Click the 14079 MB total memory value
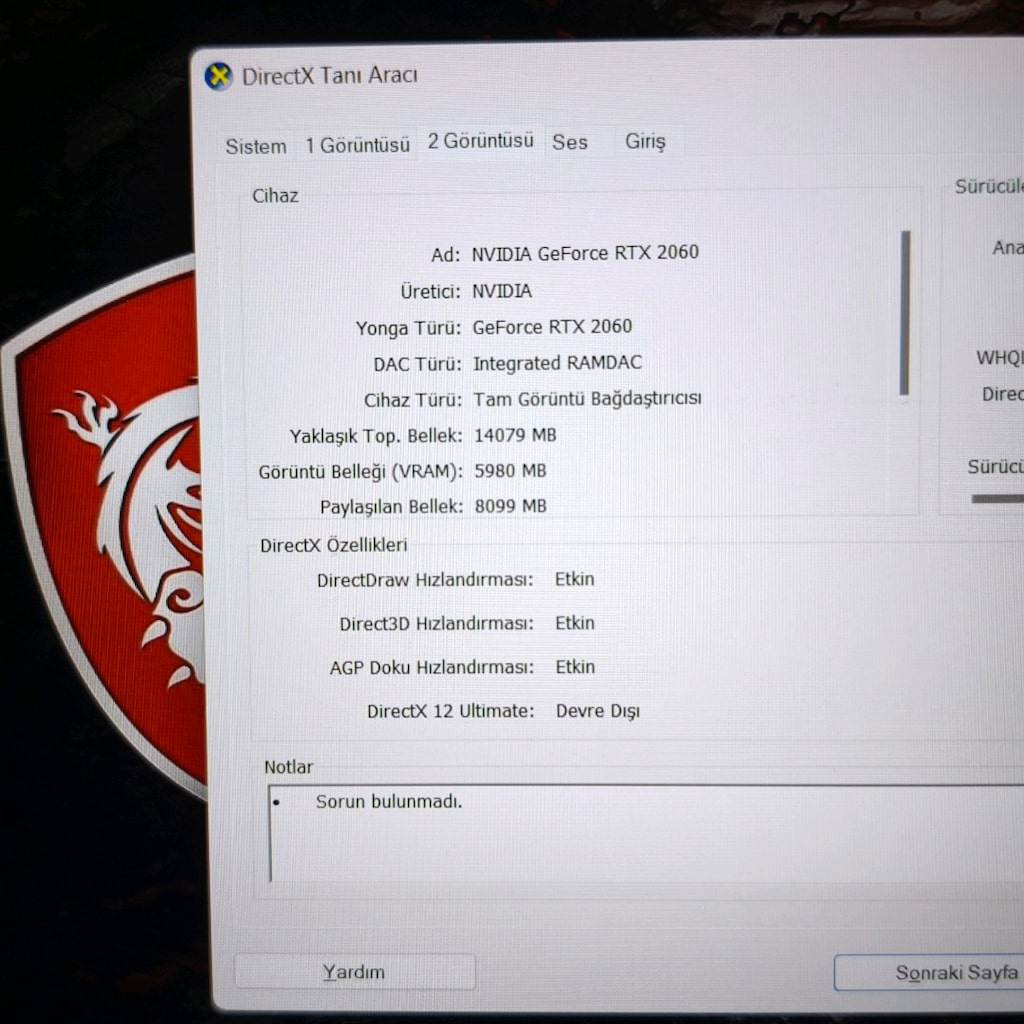This screenshot has height=1024, width=1024. coord(515,435)
